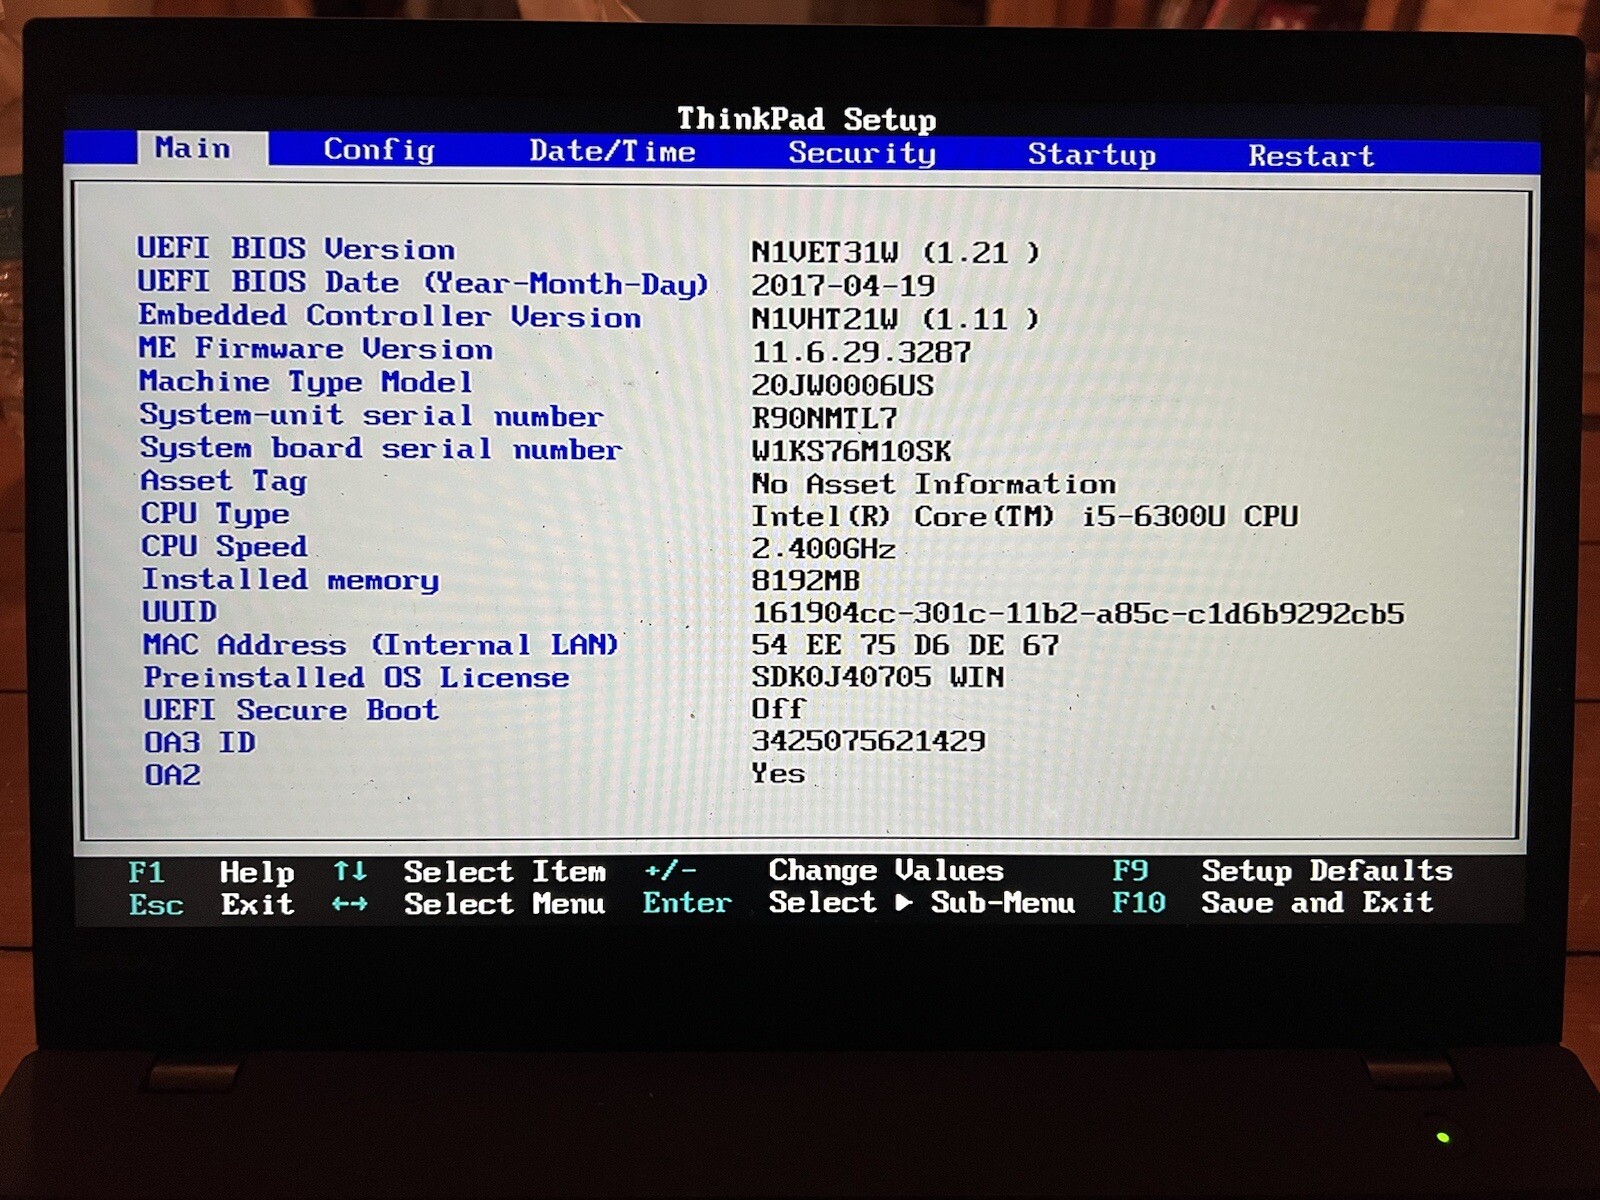Select the value "N1VHT21W (1.11 )"
1600x1200 pixels.
click(x=896, y=319)
